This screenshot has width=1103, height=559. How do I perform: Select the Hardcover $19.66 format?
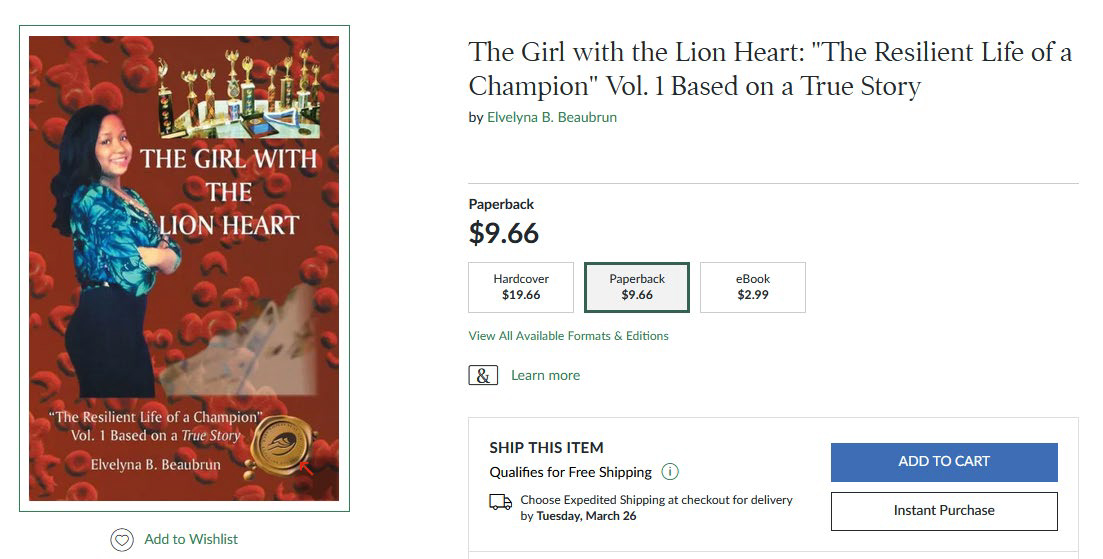pos(521,288)
